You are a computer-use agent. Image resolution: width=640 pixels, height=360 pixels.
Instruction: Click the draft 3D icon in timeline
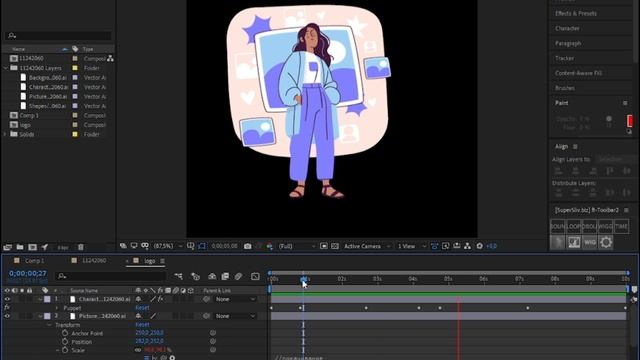tap(196, 276)
